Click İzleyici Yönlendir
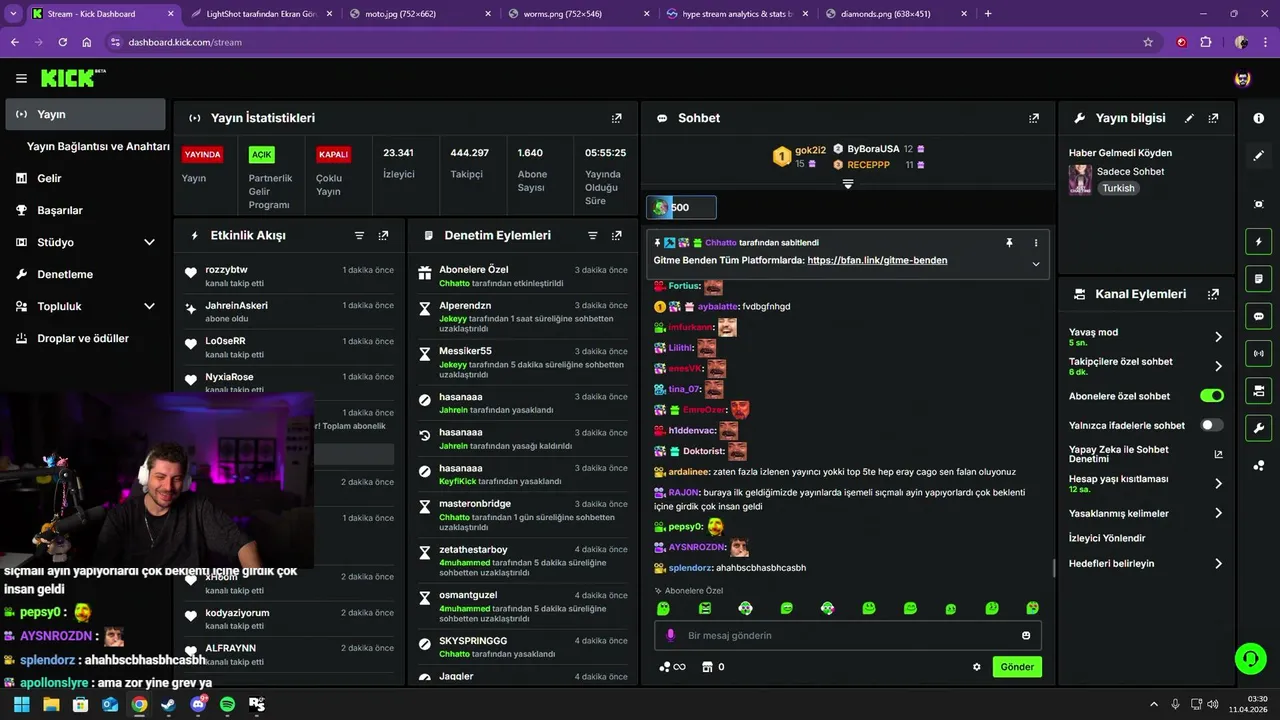This screenshot has width=1280, height=720. [x=1107, y=538]
